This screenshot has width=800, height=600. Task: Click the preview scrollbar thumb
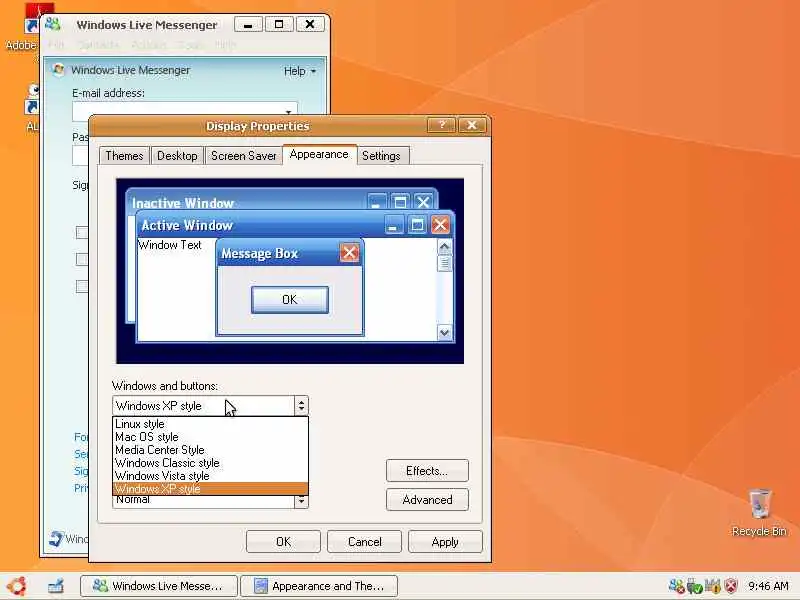tap(444, 263)
